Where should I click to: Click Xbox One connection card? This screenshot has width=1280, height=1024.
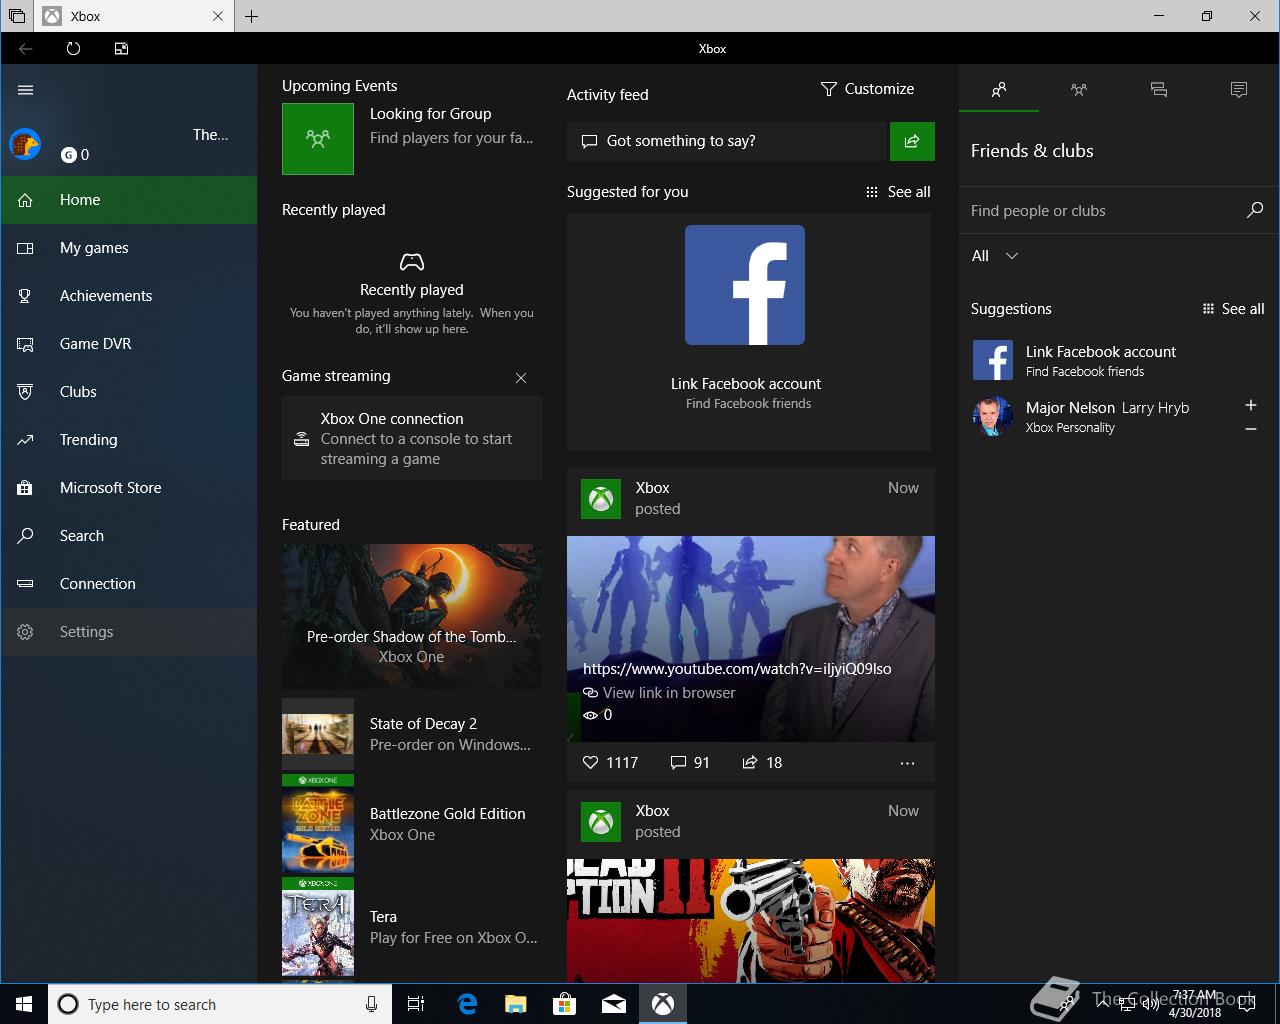coord(412,438)
